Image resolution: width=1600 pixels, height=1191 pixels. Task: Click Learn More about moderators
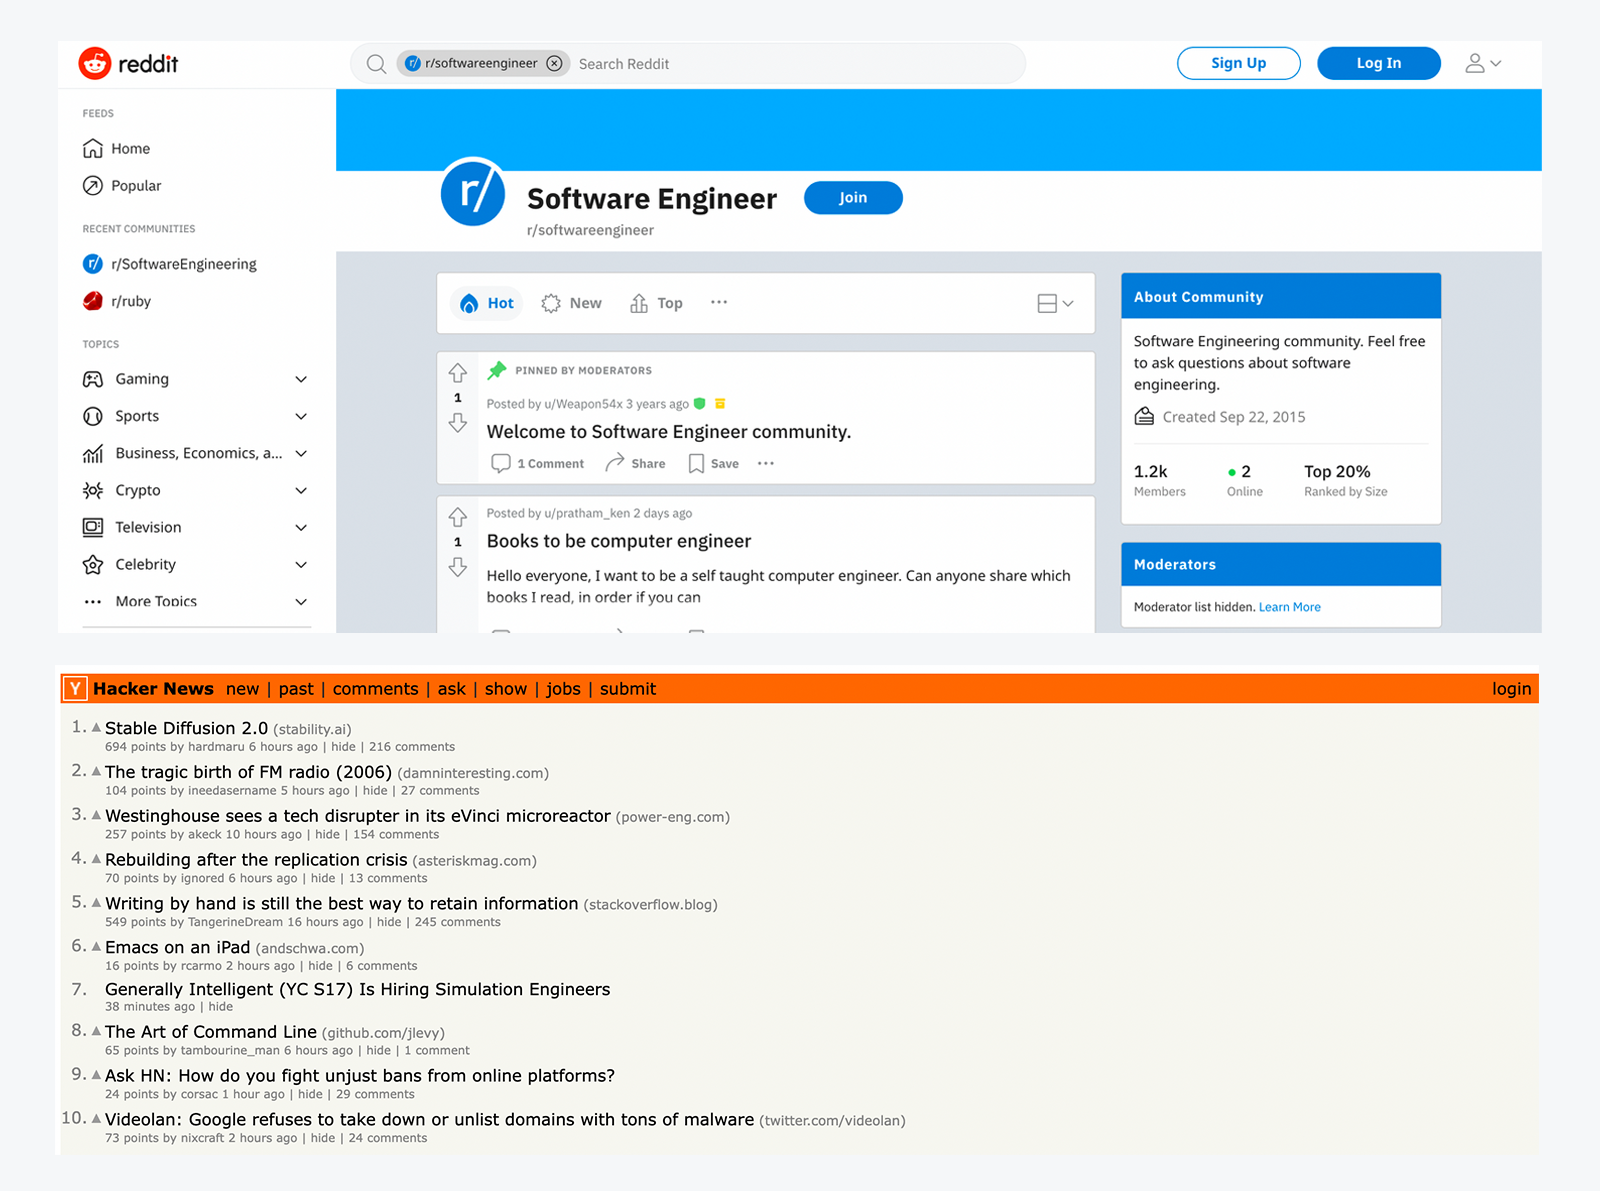1290,607
